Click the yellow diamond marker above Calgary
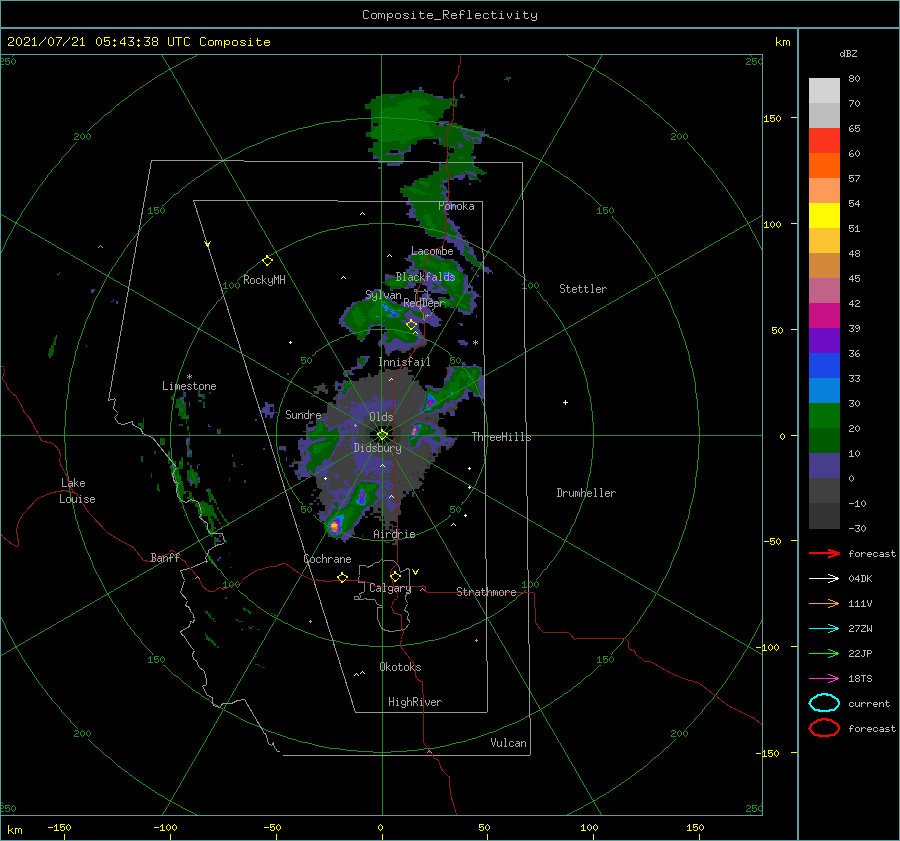Image resolution: width=900 pixels, height=841 pixels. tap(395, 576)
